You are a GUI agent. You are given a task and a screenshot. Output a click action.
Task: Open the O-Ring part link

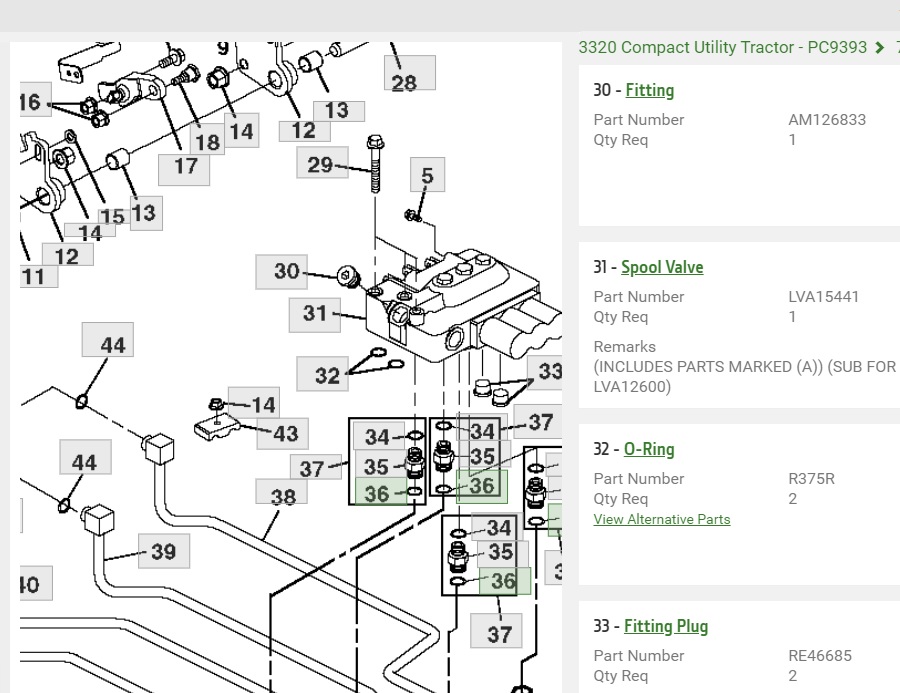649,449
